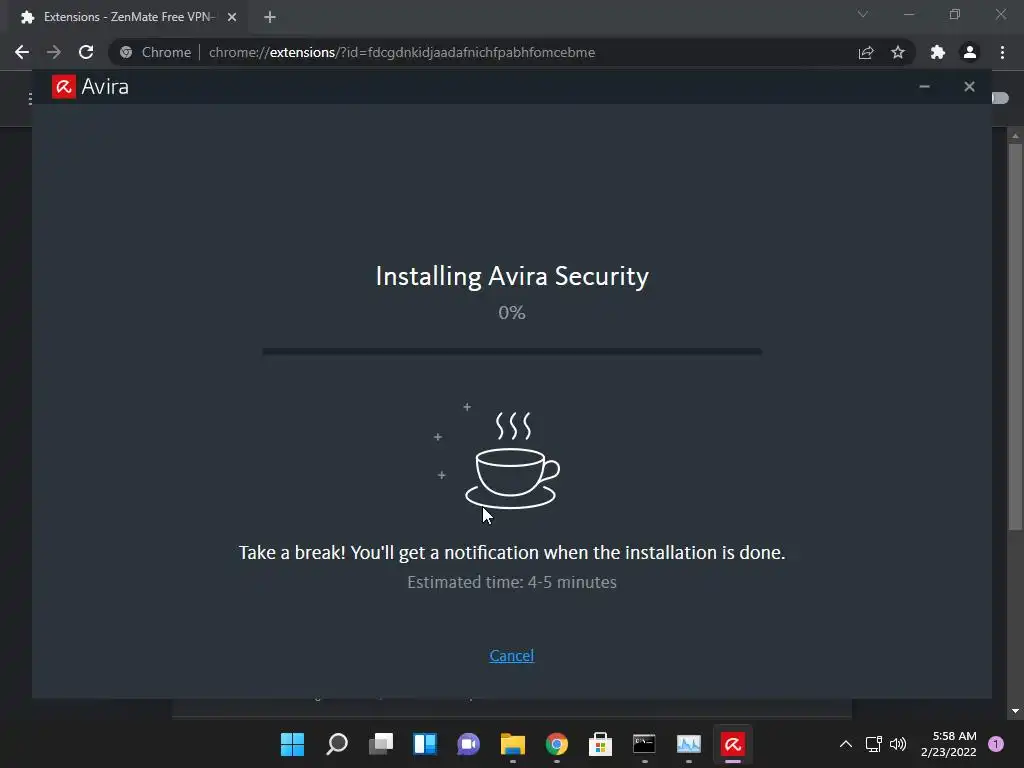Click the steaming coffee cup illustration

[512, 460]
